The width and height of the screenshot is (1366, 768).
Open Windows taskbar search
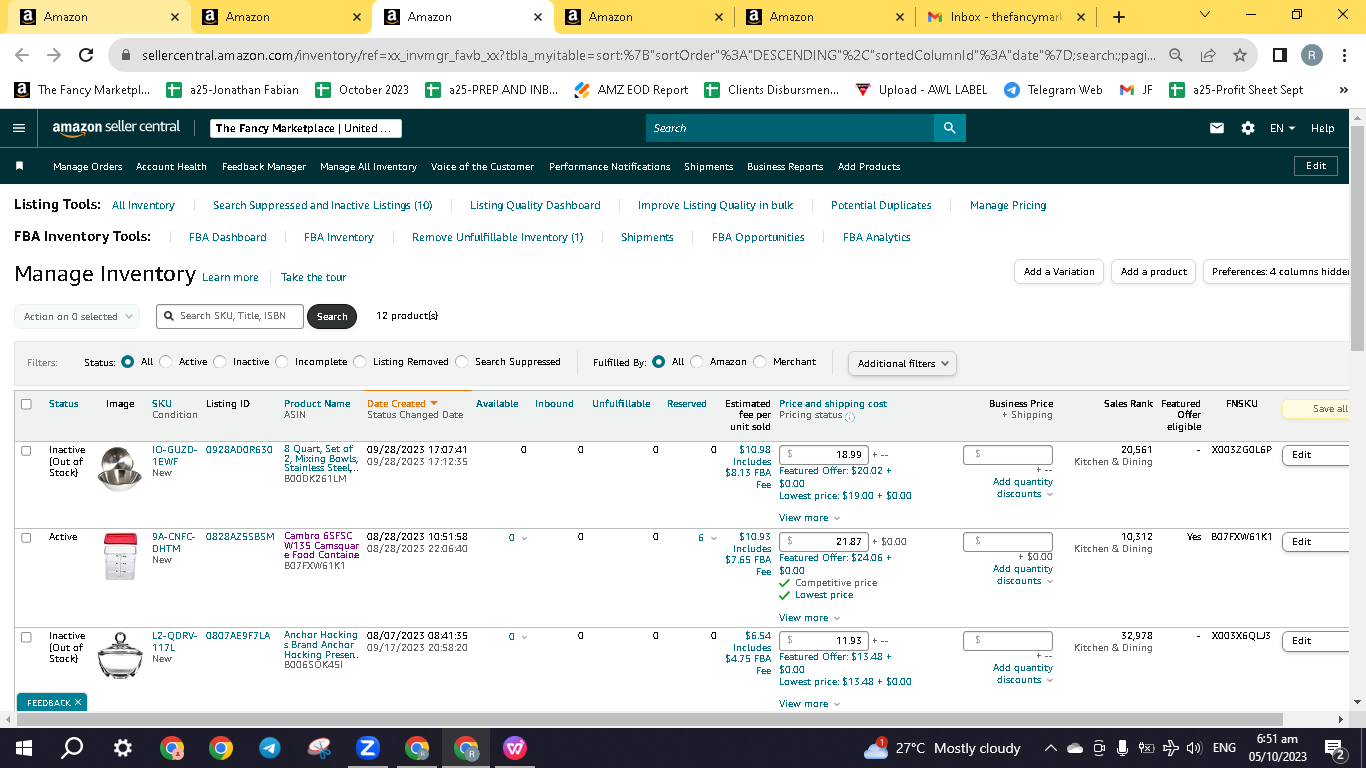click(x=72, y=748)
